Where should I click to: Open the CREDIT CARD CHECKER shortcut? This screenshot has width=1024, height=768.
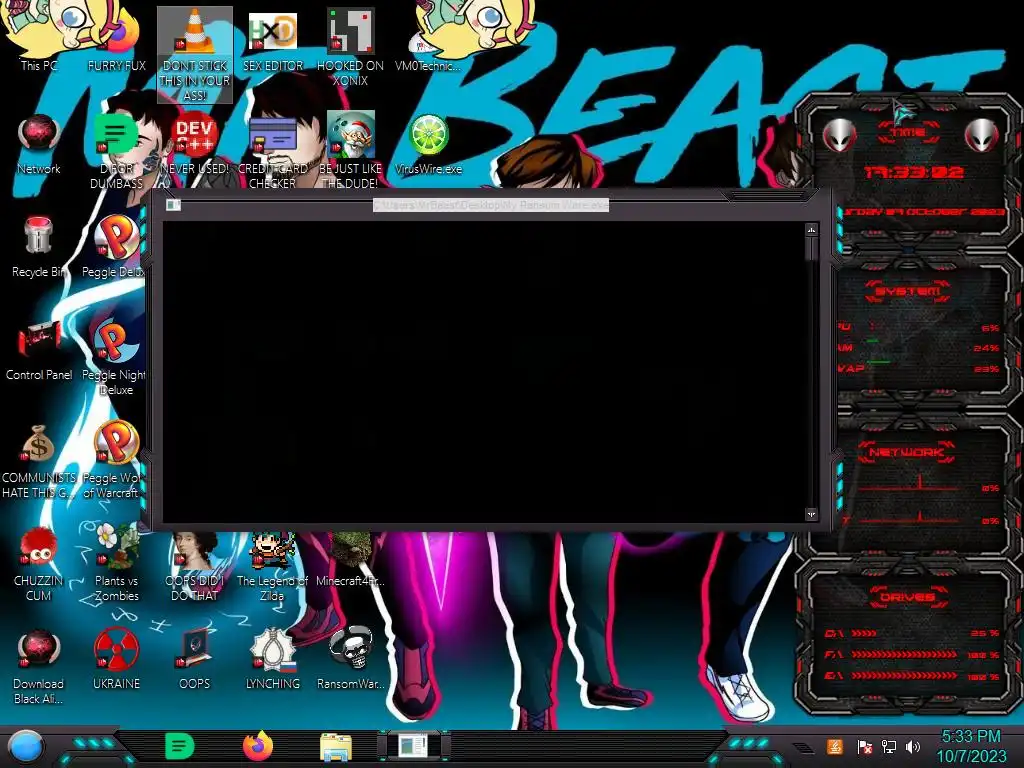click(x=272, y=152)
